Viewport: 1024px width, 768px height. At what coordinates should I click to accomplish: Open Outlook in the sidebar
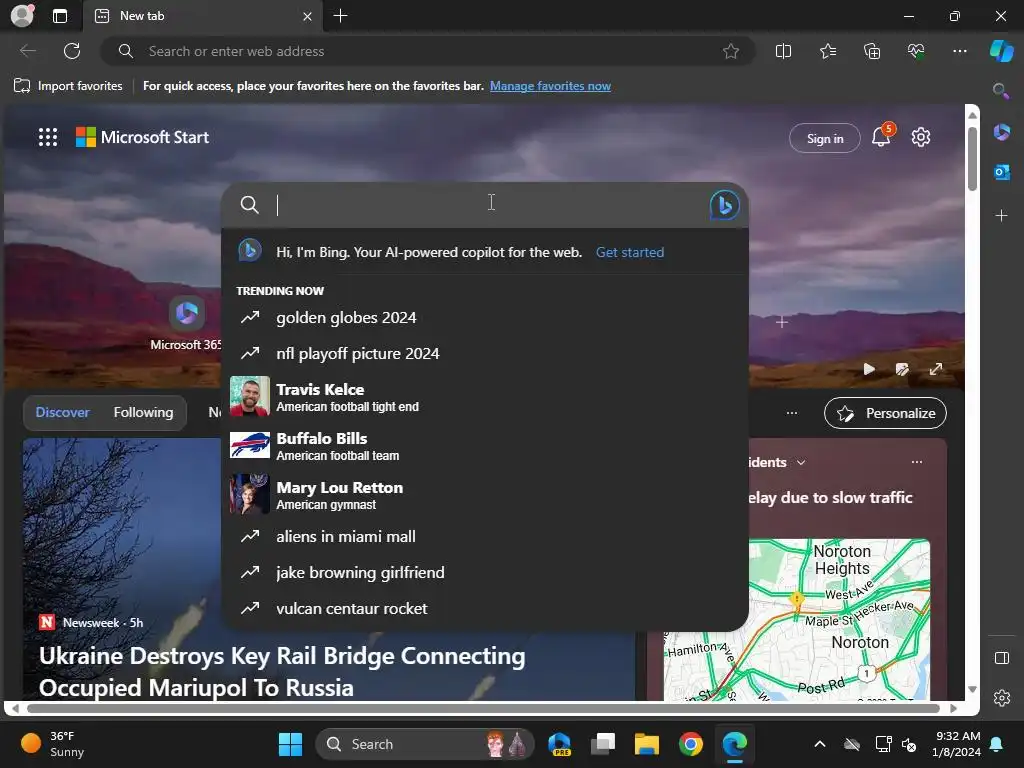point(1001,172)
